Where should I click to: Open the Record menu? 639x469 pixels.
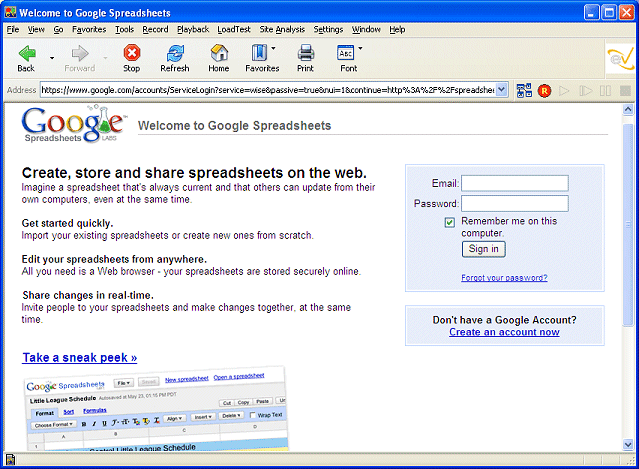pyautogui.click(x=155, y=29)
